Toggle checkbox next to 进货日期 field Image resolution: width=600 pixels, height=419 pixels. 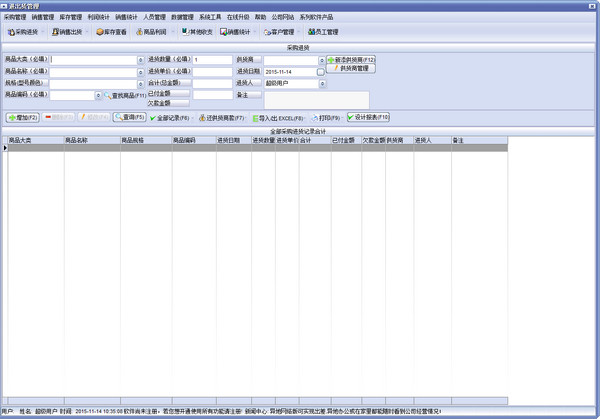tap(321, 72)
